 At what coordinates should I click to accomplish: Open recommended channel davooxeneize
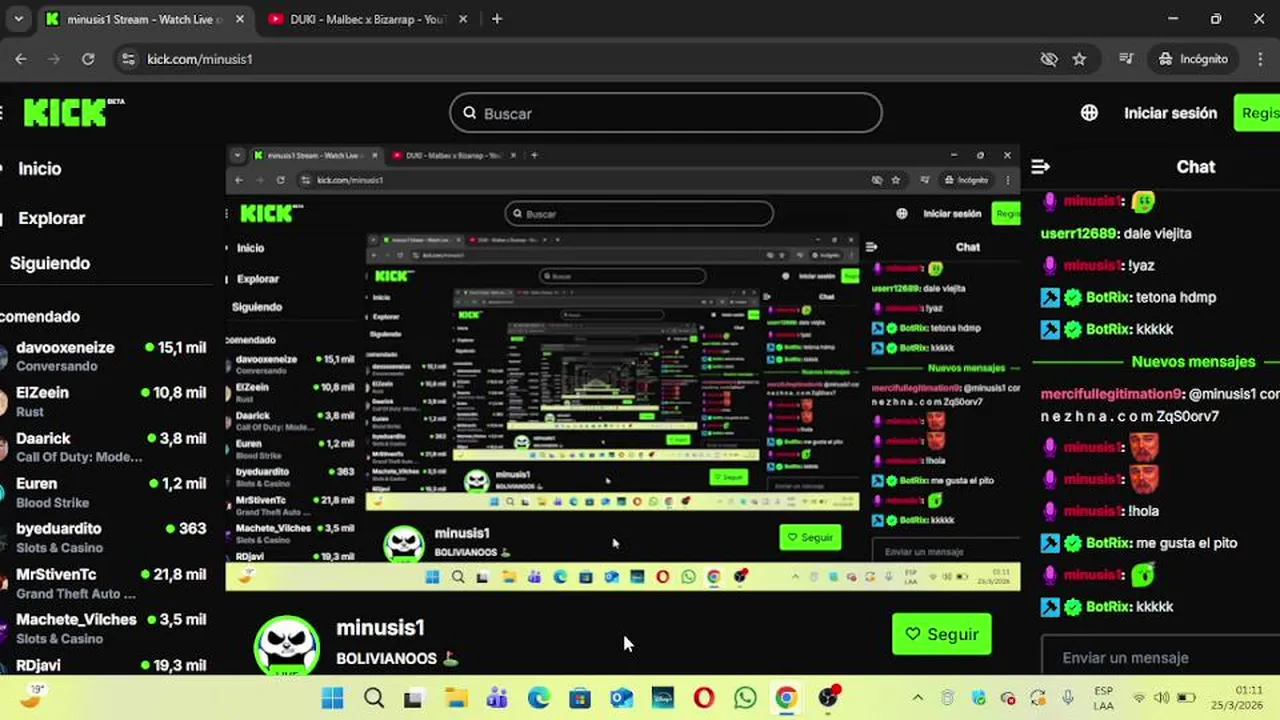pos(104,356)
